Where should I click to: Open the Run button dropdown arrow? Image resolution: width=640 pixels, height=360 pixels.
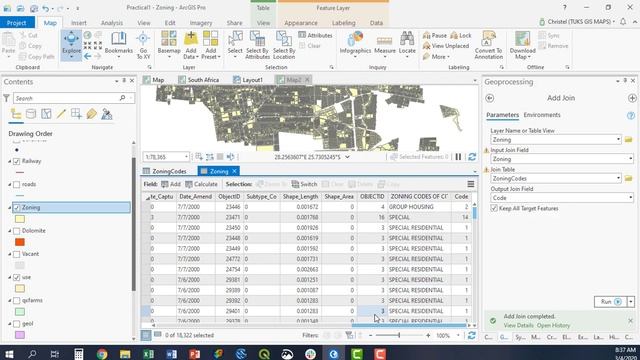tap(631, 302)
